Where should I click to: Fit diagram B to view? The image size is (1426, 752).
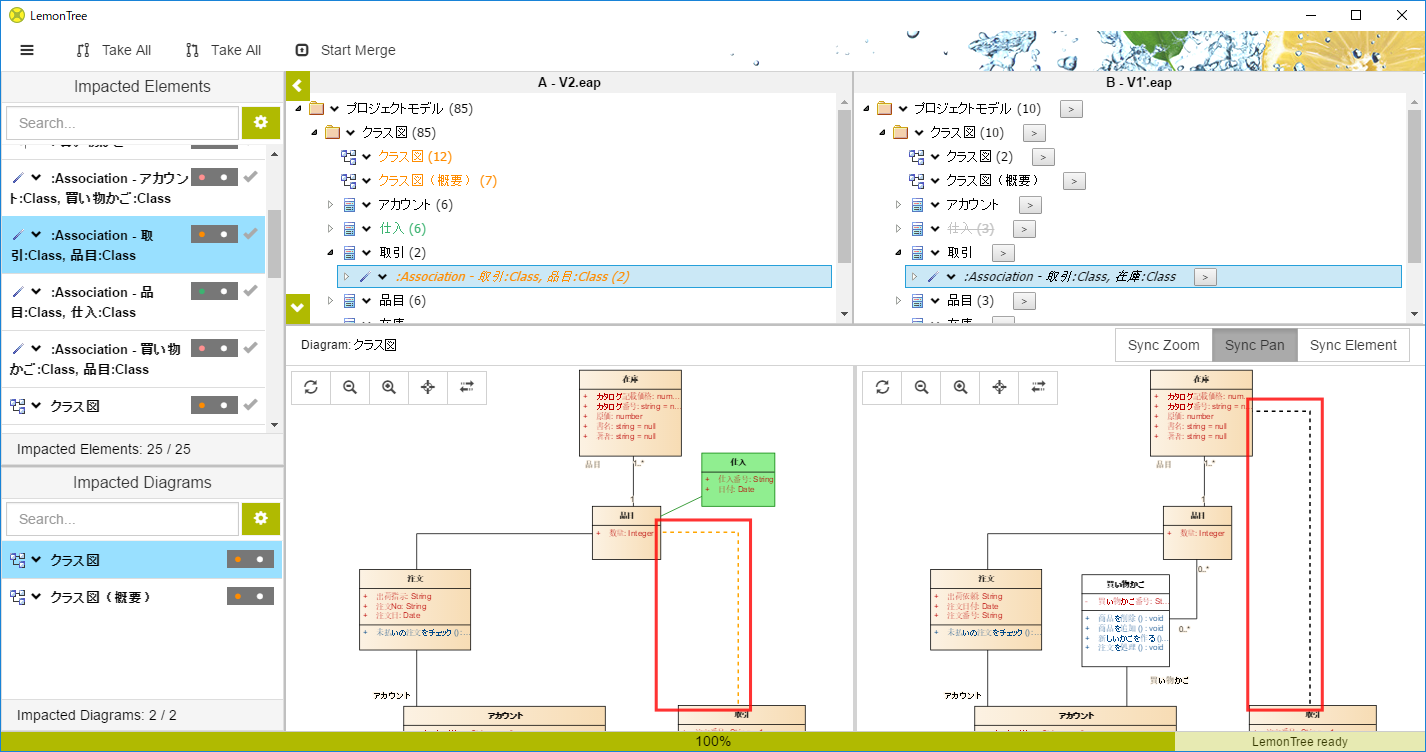pos(999,387)
